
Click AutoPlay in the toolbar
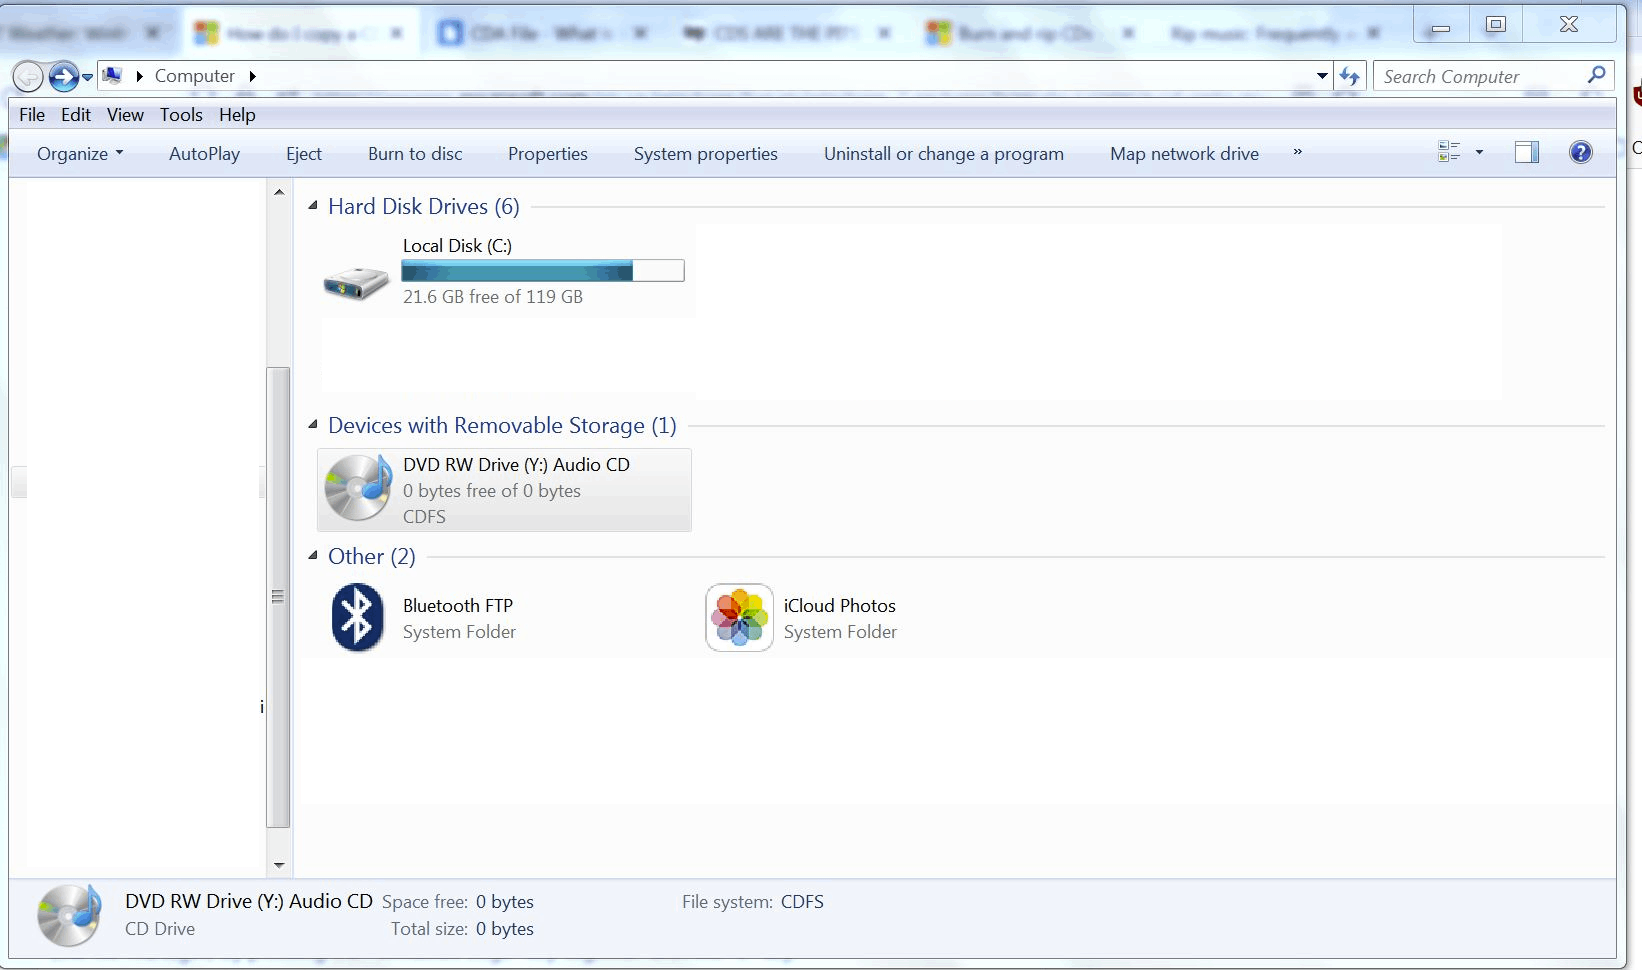204,154
